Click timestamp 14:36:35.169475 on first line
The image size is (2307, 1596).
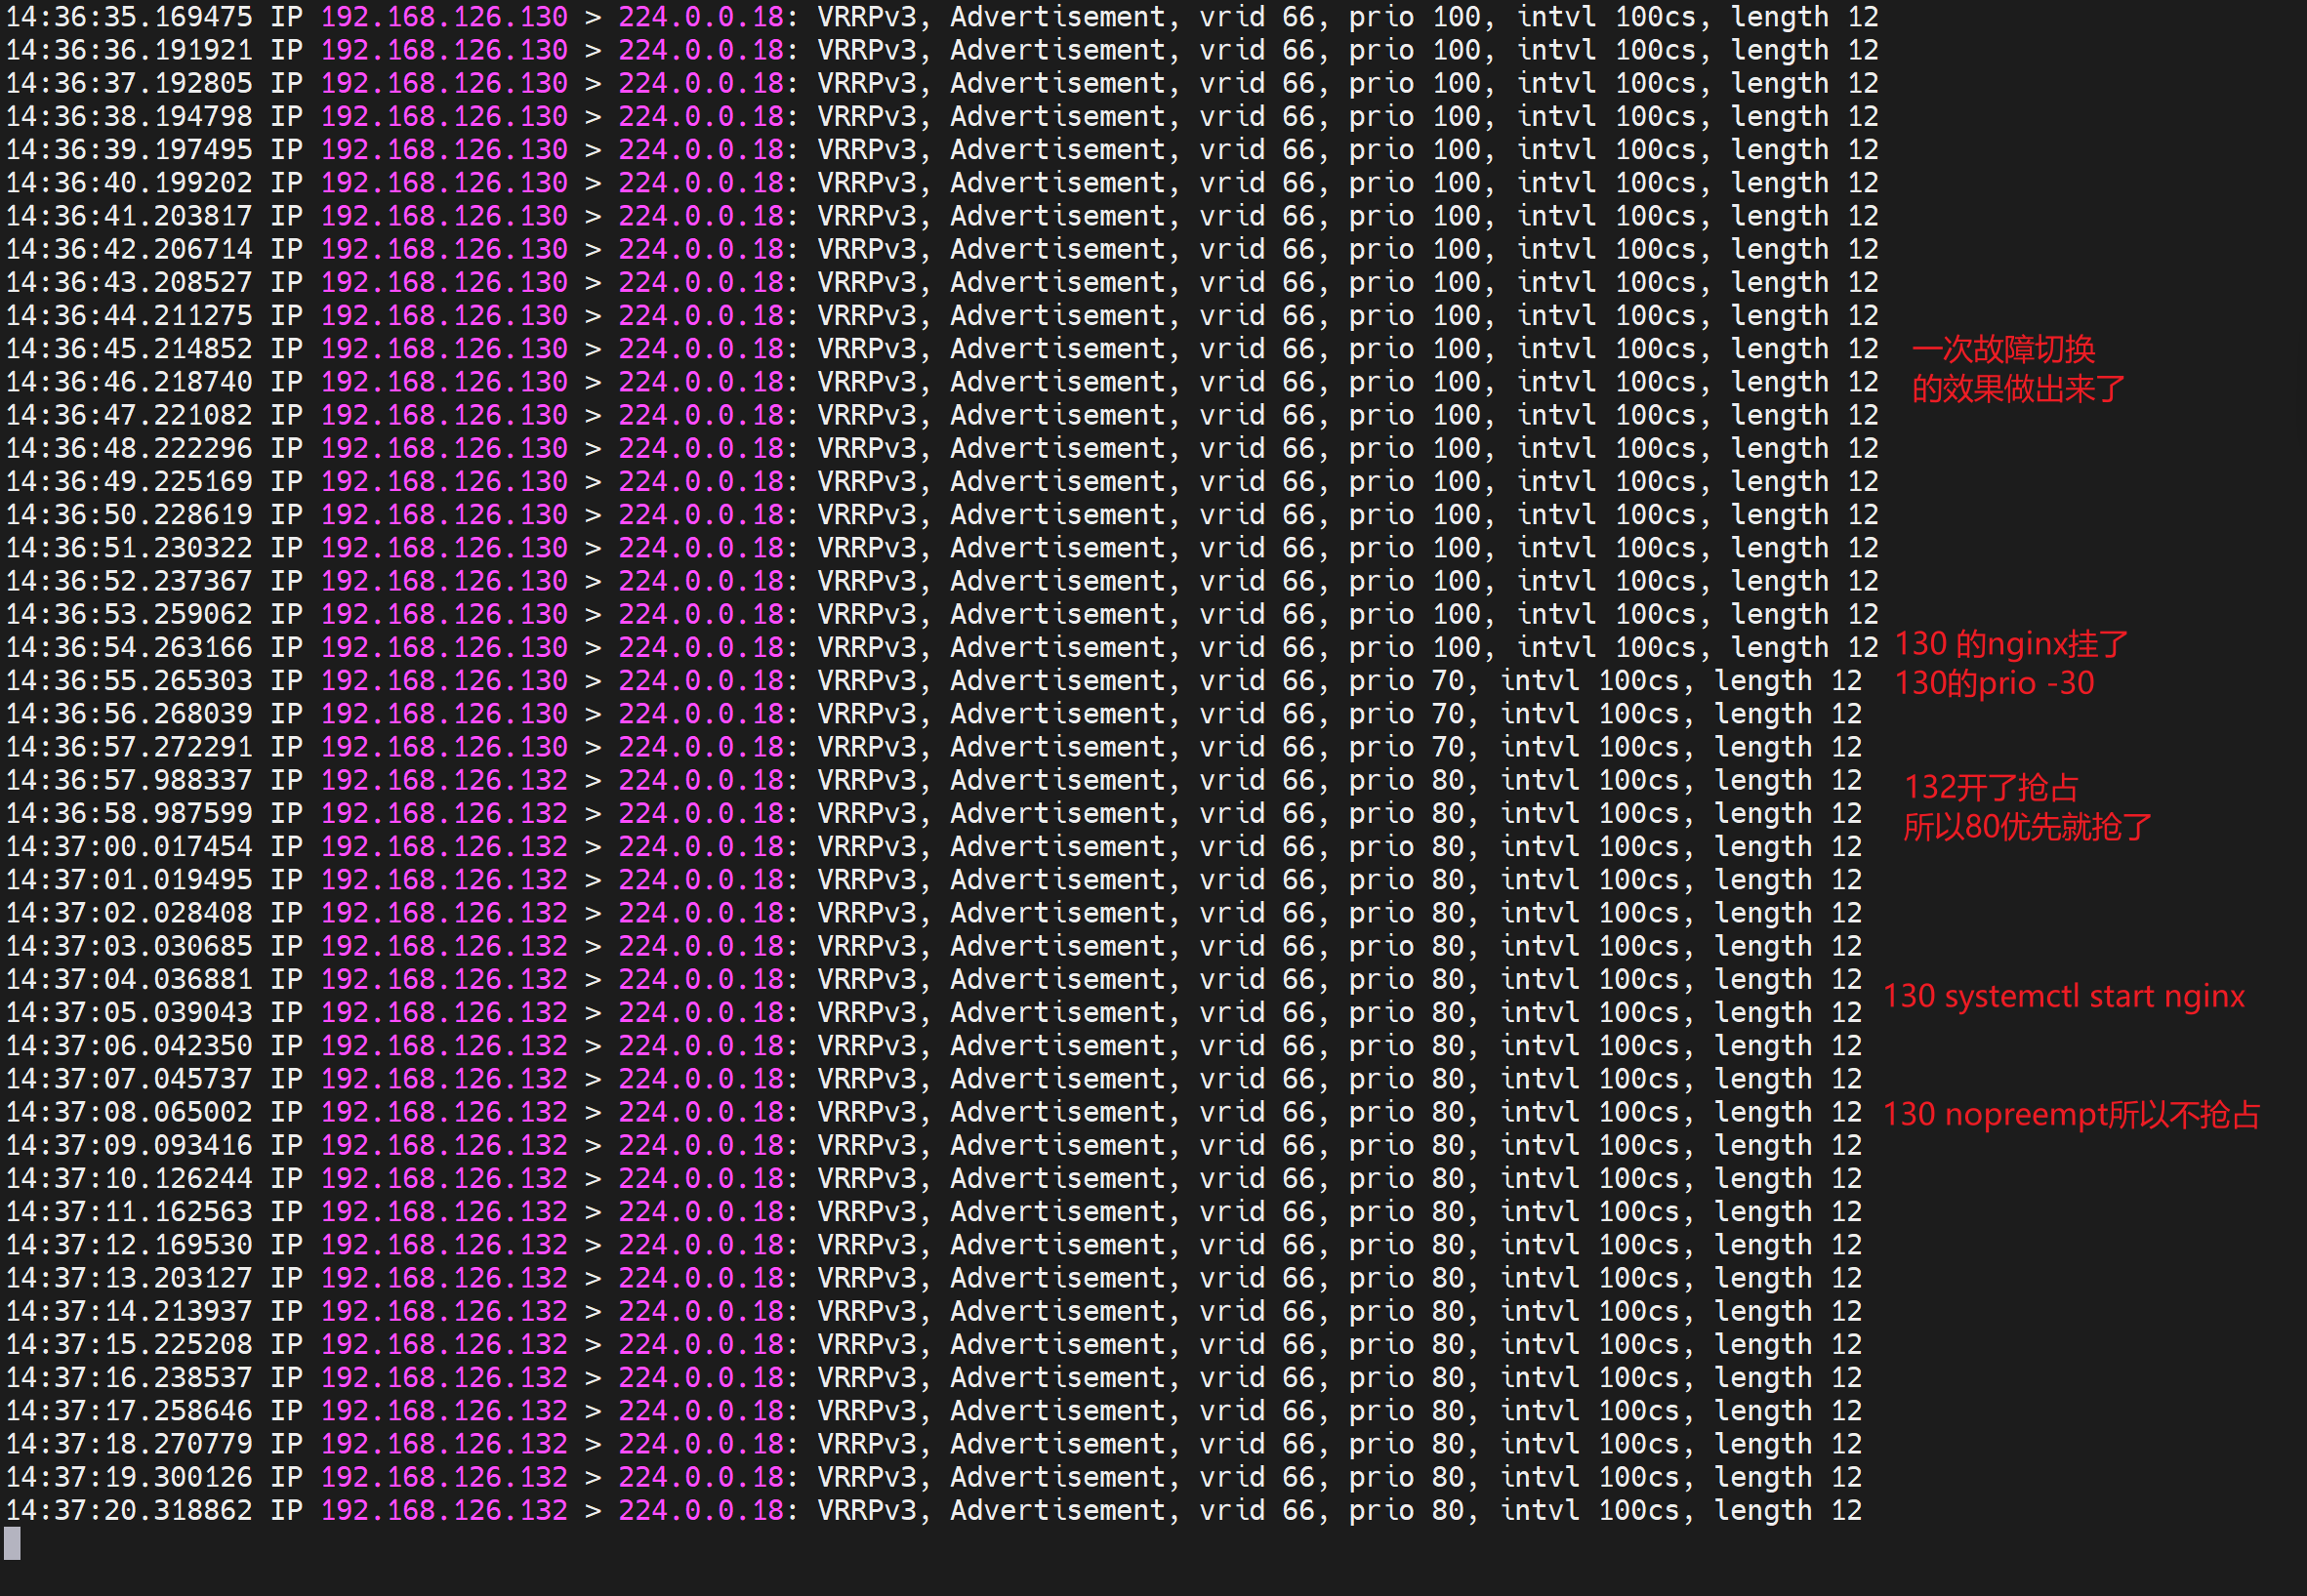[129, 17]
